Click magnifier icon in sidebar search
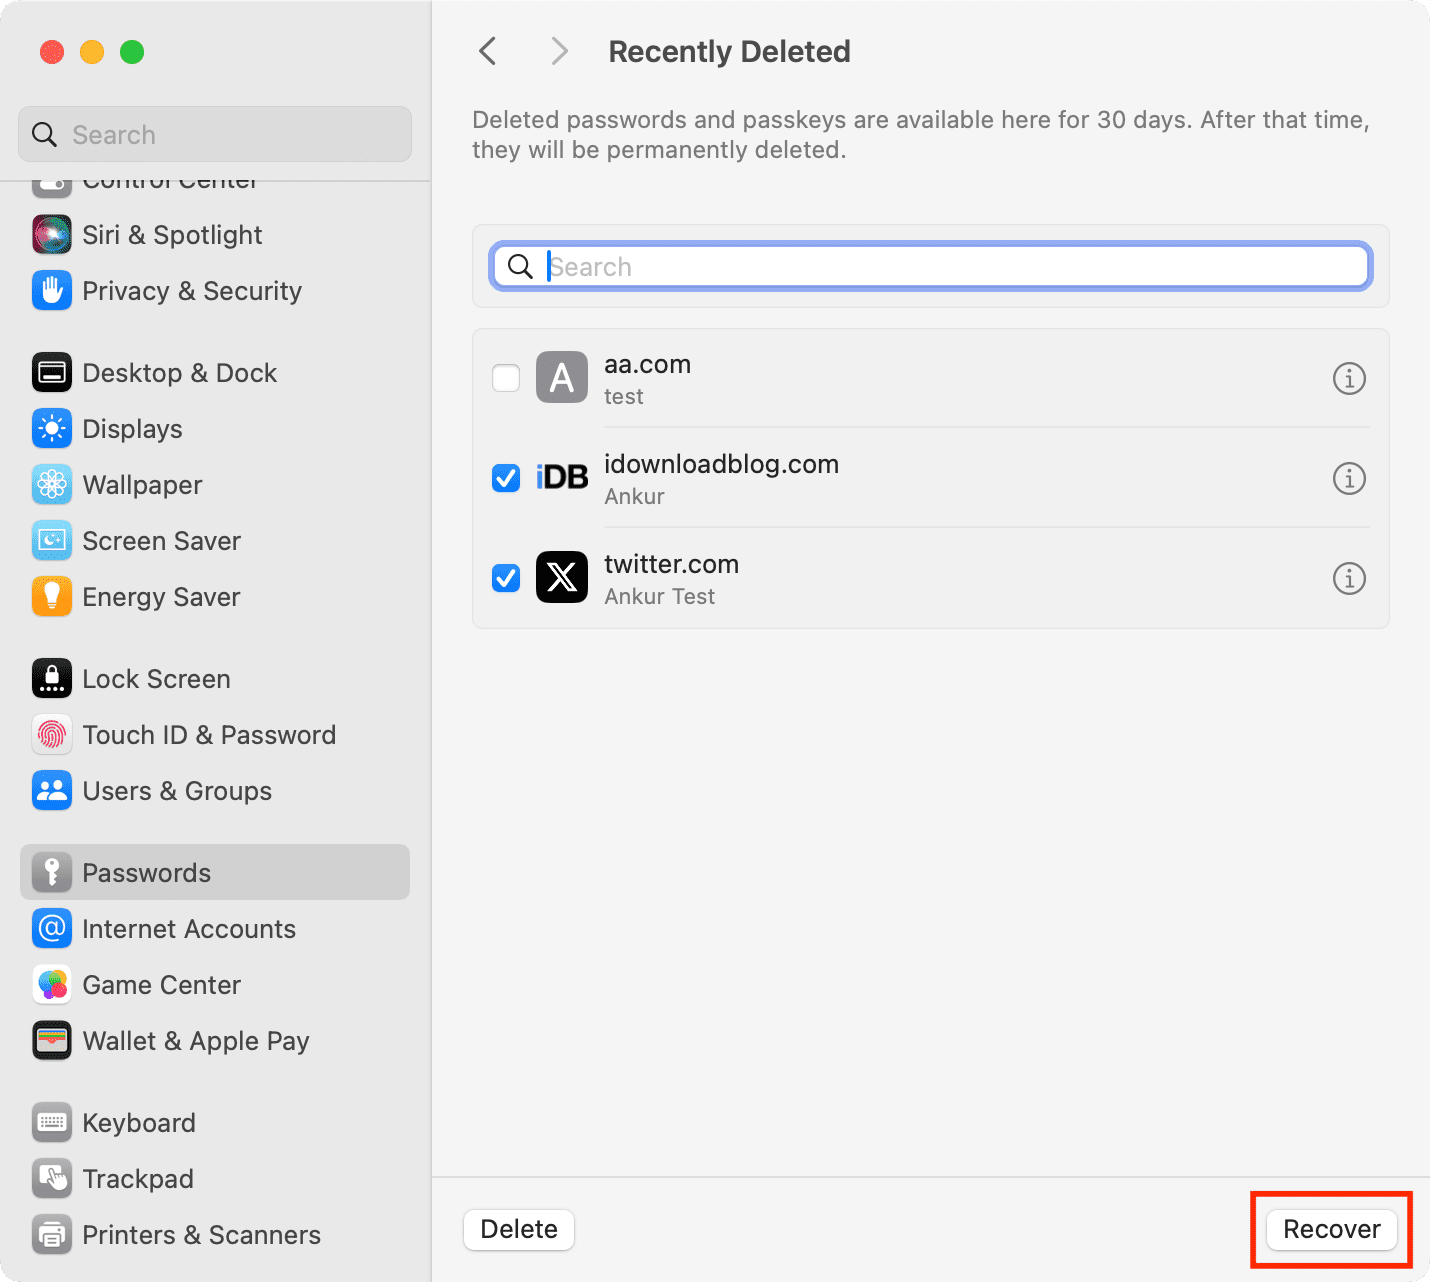Viewport: 1430px width, 1282px height. (45, 134)
